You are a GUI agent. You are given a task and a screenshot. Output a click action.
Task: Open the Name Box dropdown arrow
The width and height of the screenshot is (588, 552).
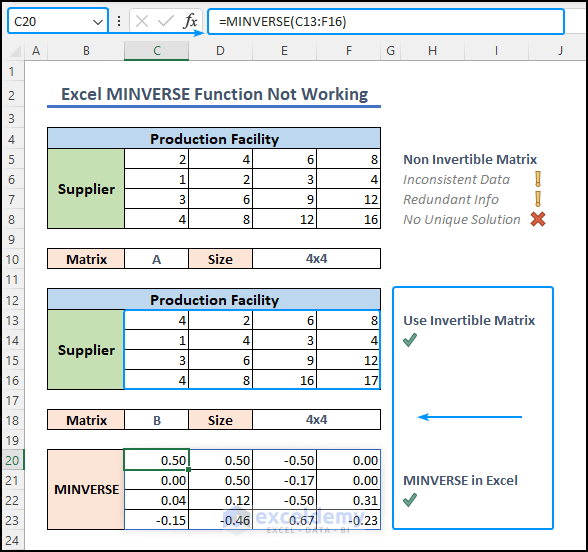(x=98, y=22)
